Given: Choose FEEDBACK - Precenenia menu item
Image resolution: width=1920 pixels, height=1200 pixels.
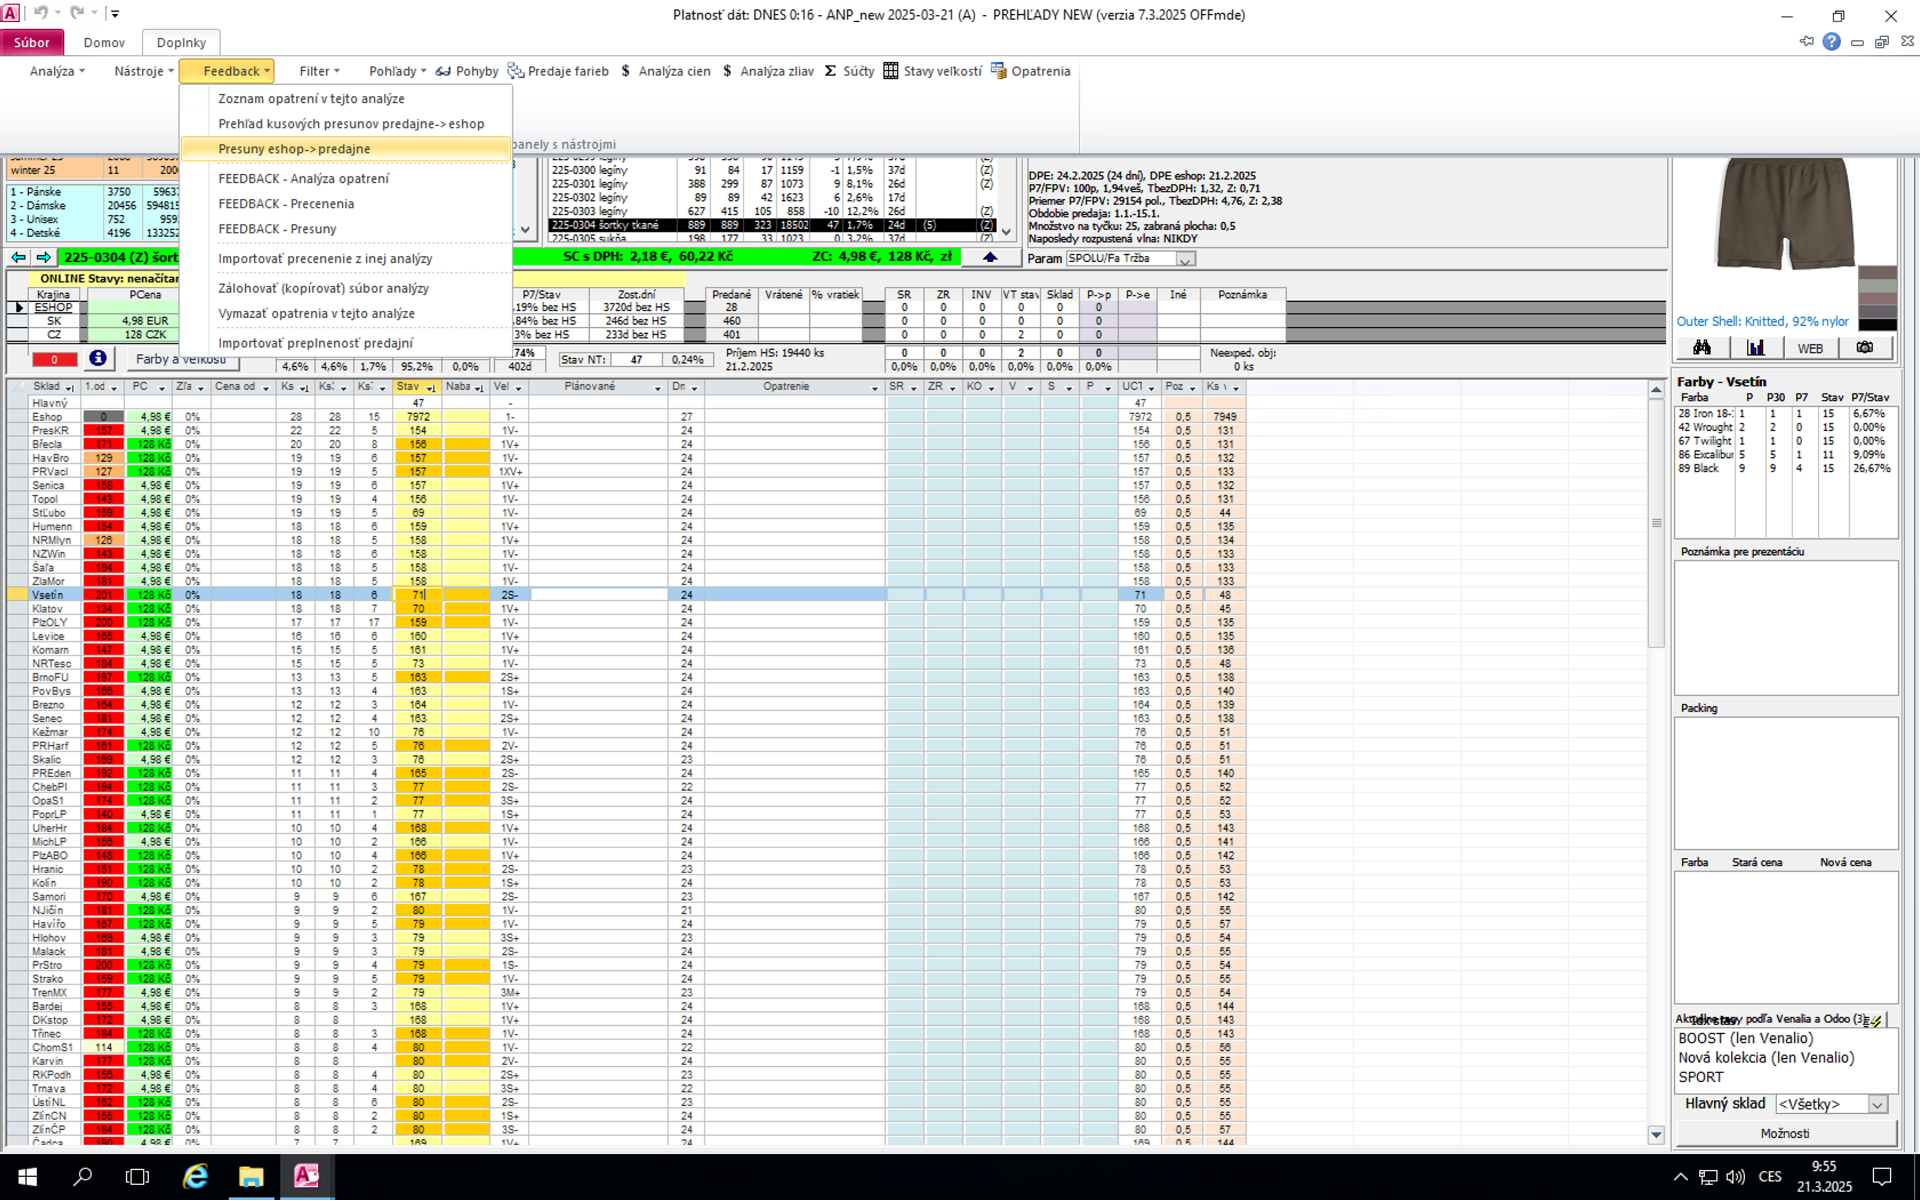Looking at the screenshot, I should (x=286, y=204).
